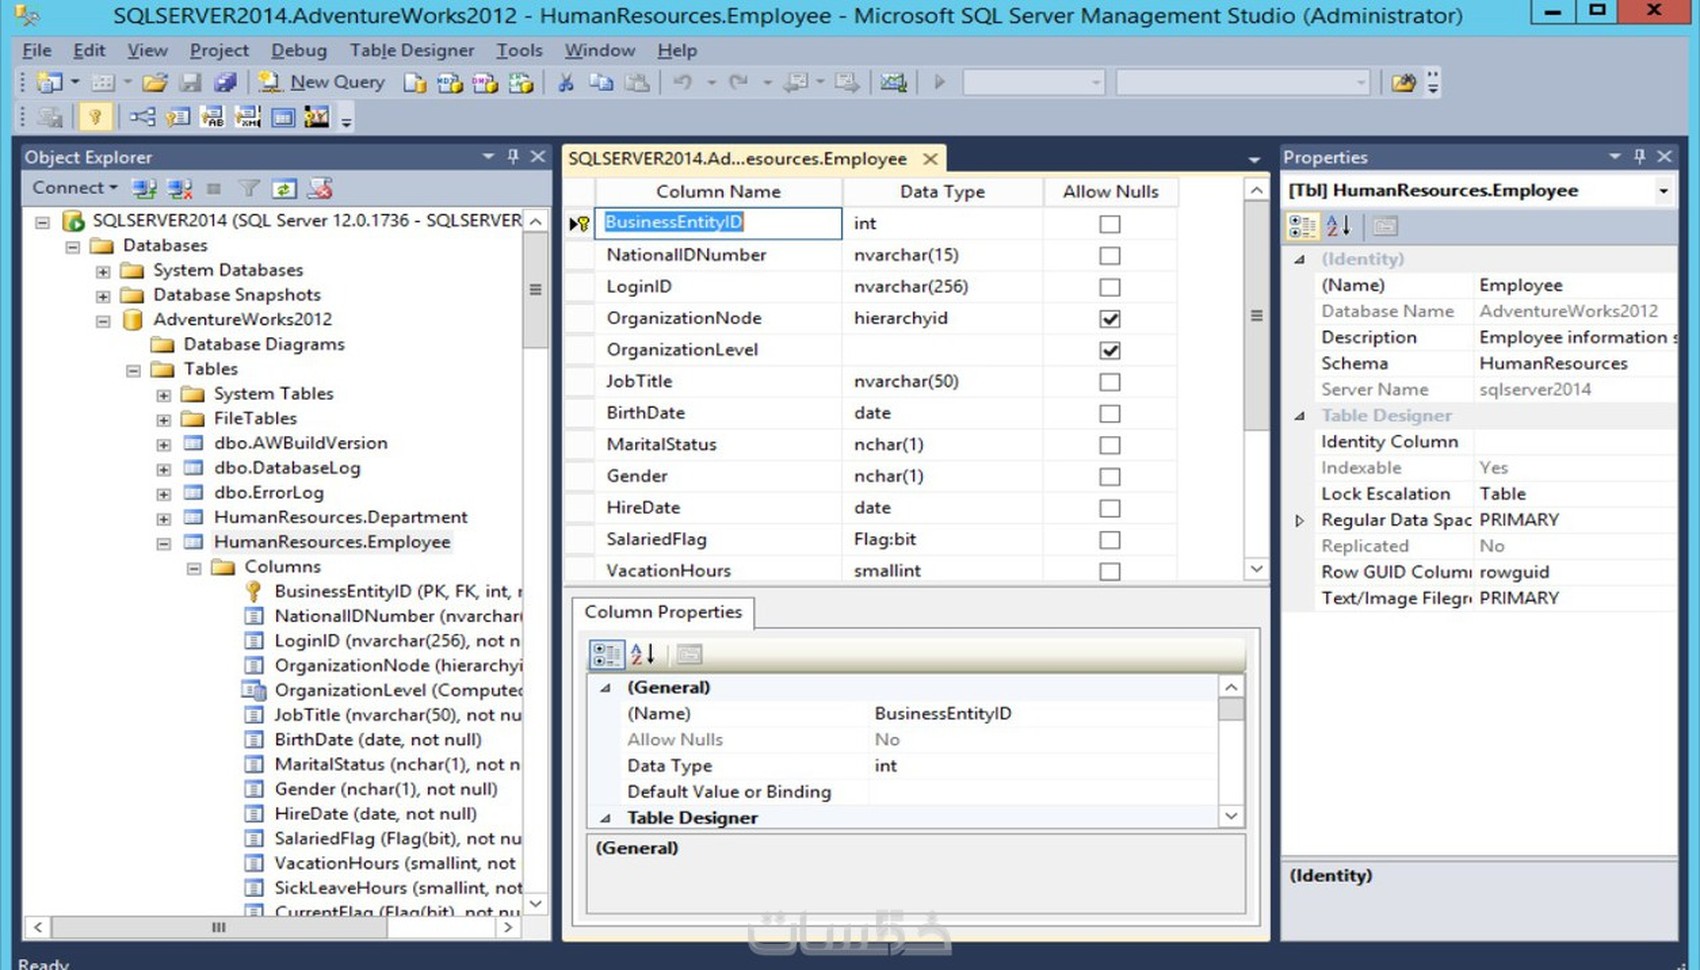Open the Connect dropdown in Object Explorer
The width and height of the screenshot is (1700, 970).
pos(73,188)
